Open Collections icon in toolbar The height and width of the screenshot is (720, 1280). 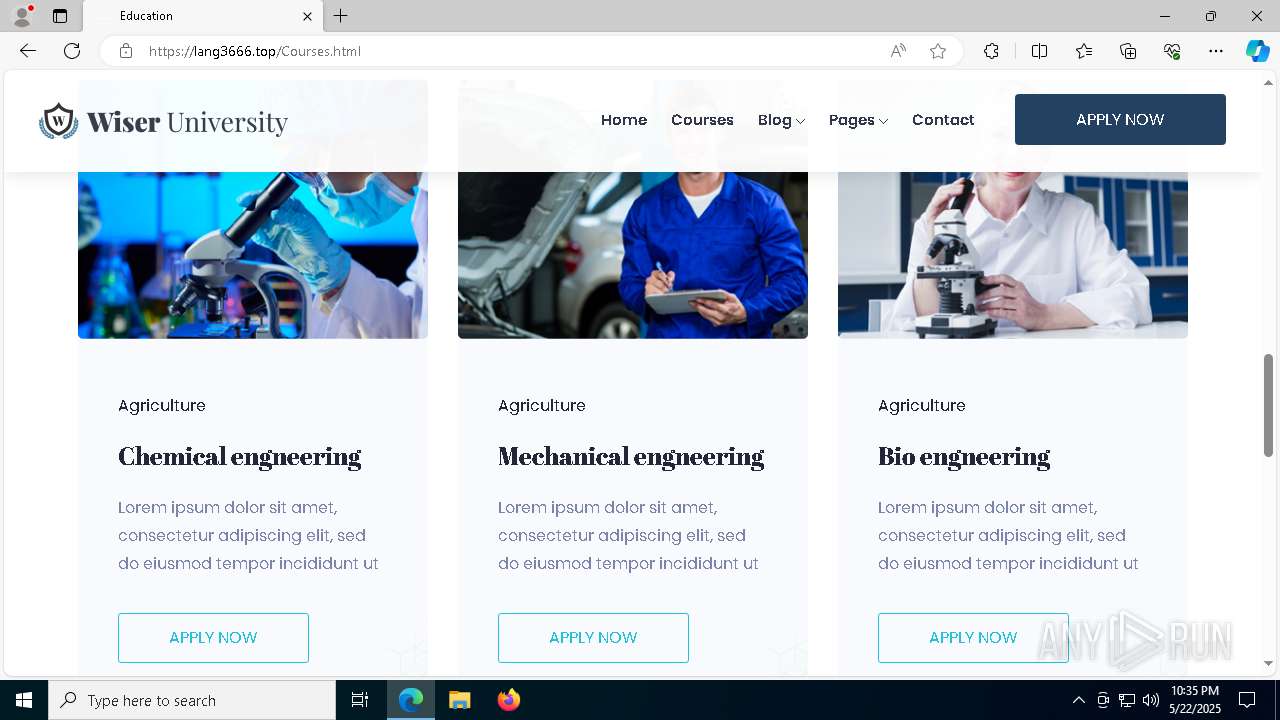tap(1128, 51)
